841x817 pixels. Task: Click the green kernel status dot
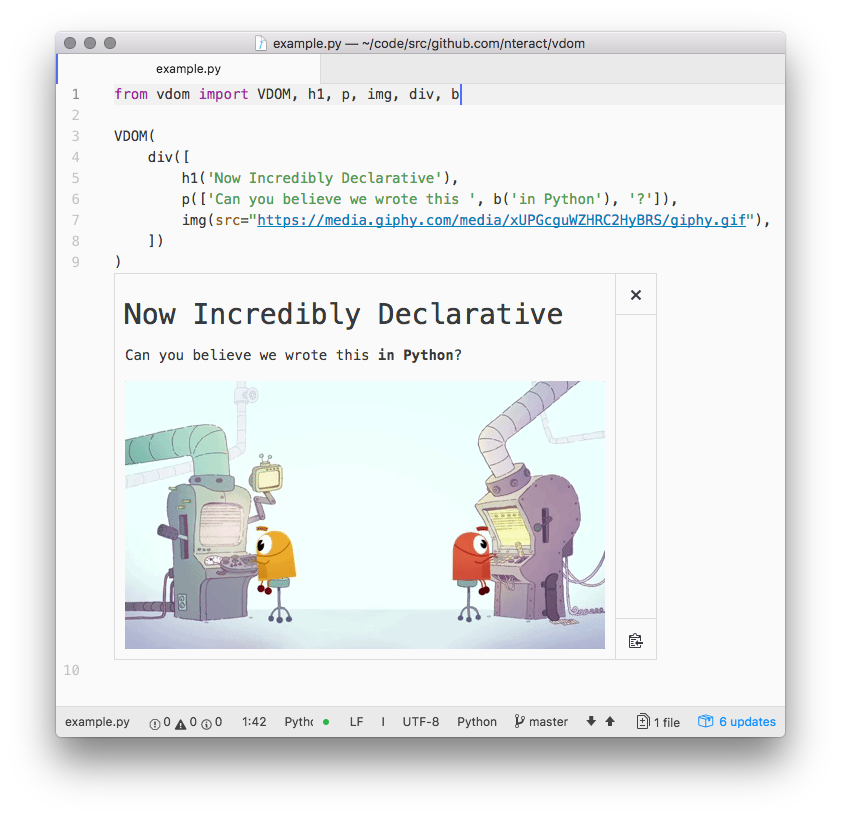point(326,722)
